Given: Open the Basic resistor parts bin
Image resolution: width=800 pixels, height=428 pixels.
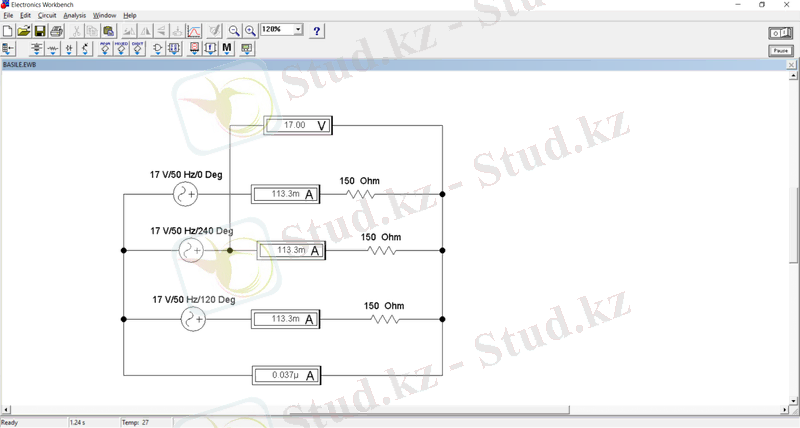Looking at the screenshot, I should (53, 48).
